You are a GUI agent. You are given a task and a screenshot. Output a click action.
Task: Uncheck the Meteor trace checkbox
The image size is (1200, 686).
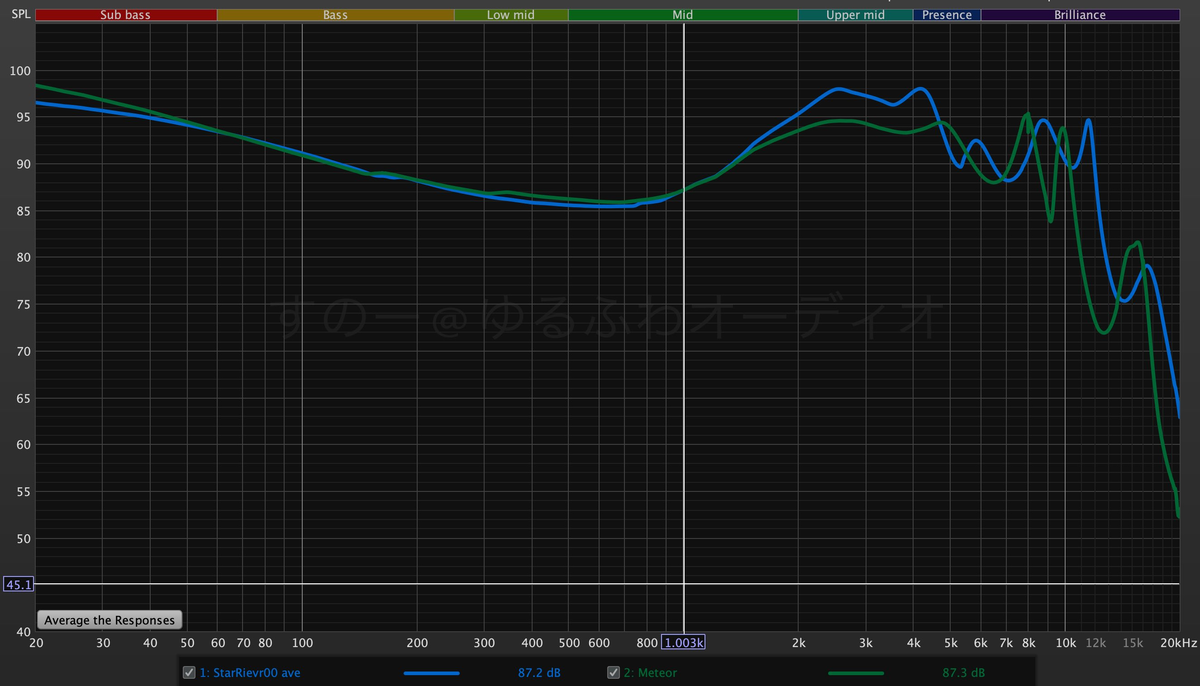pos(614,673)
